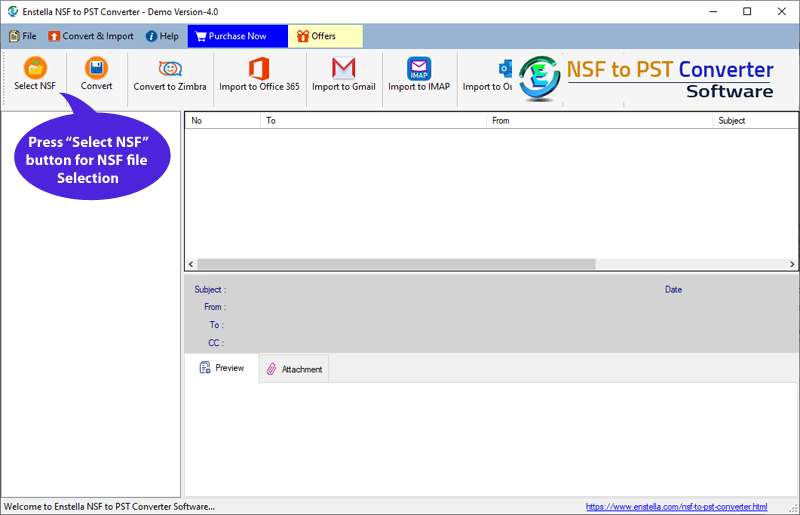Click the right arrow of horizontal scrollbar
800x515 pixels.
[792, 264]
